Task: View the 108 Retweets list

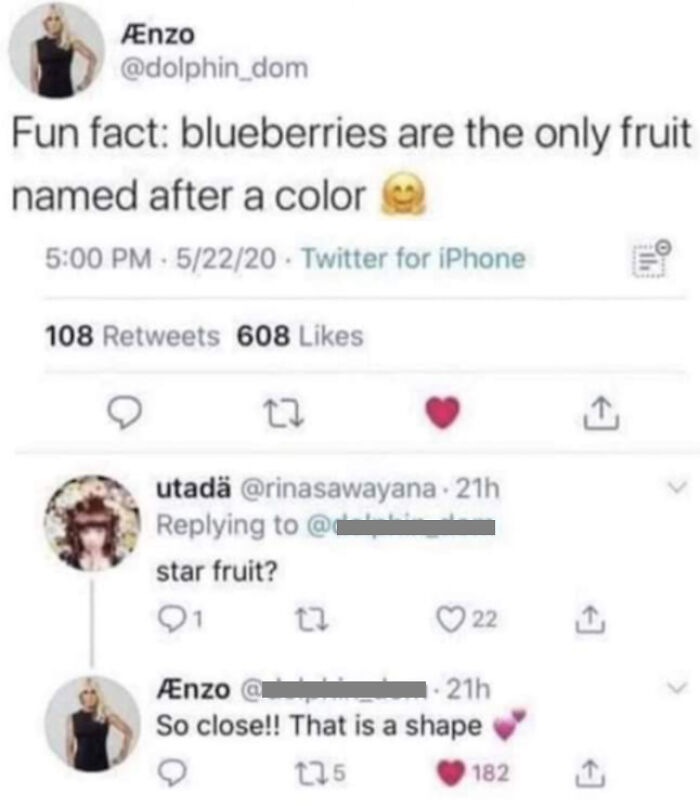Action: pyautogui.click(x=132, y=336)
